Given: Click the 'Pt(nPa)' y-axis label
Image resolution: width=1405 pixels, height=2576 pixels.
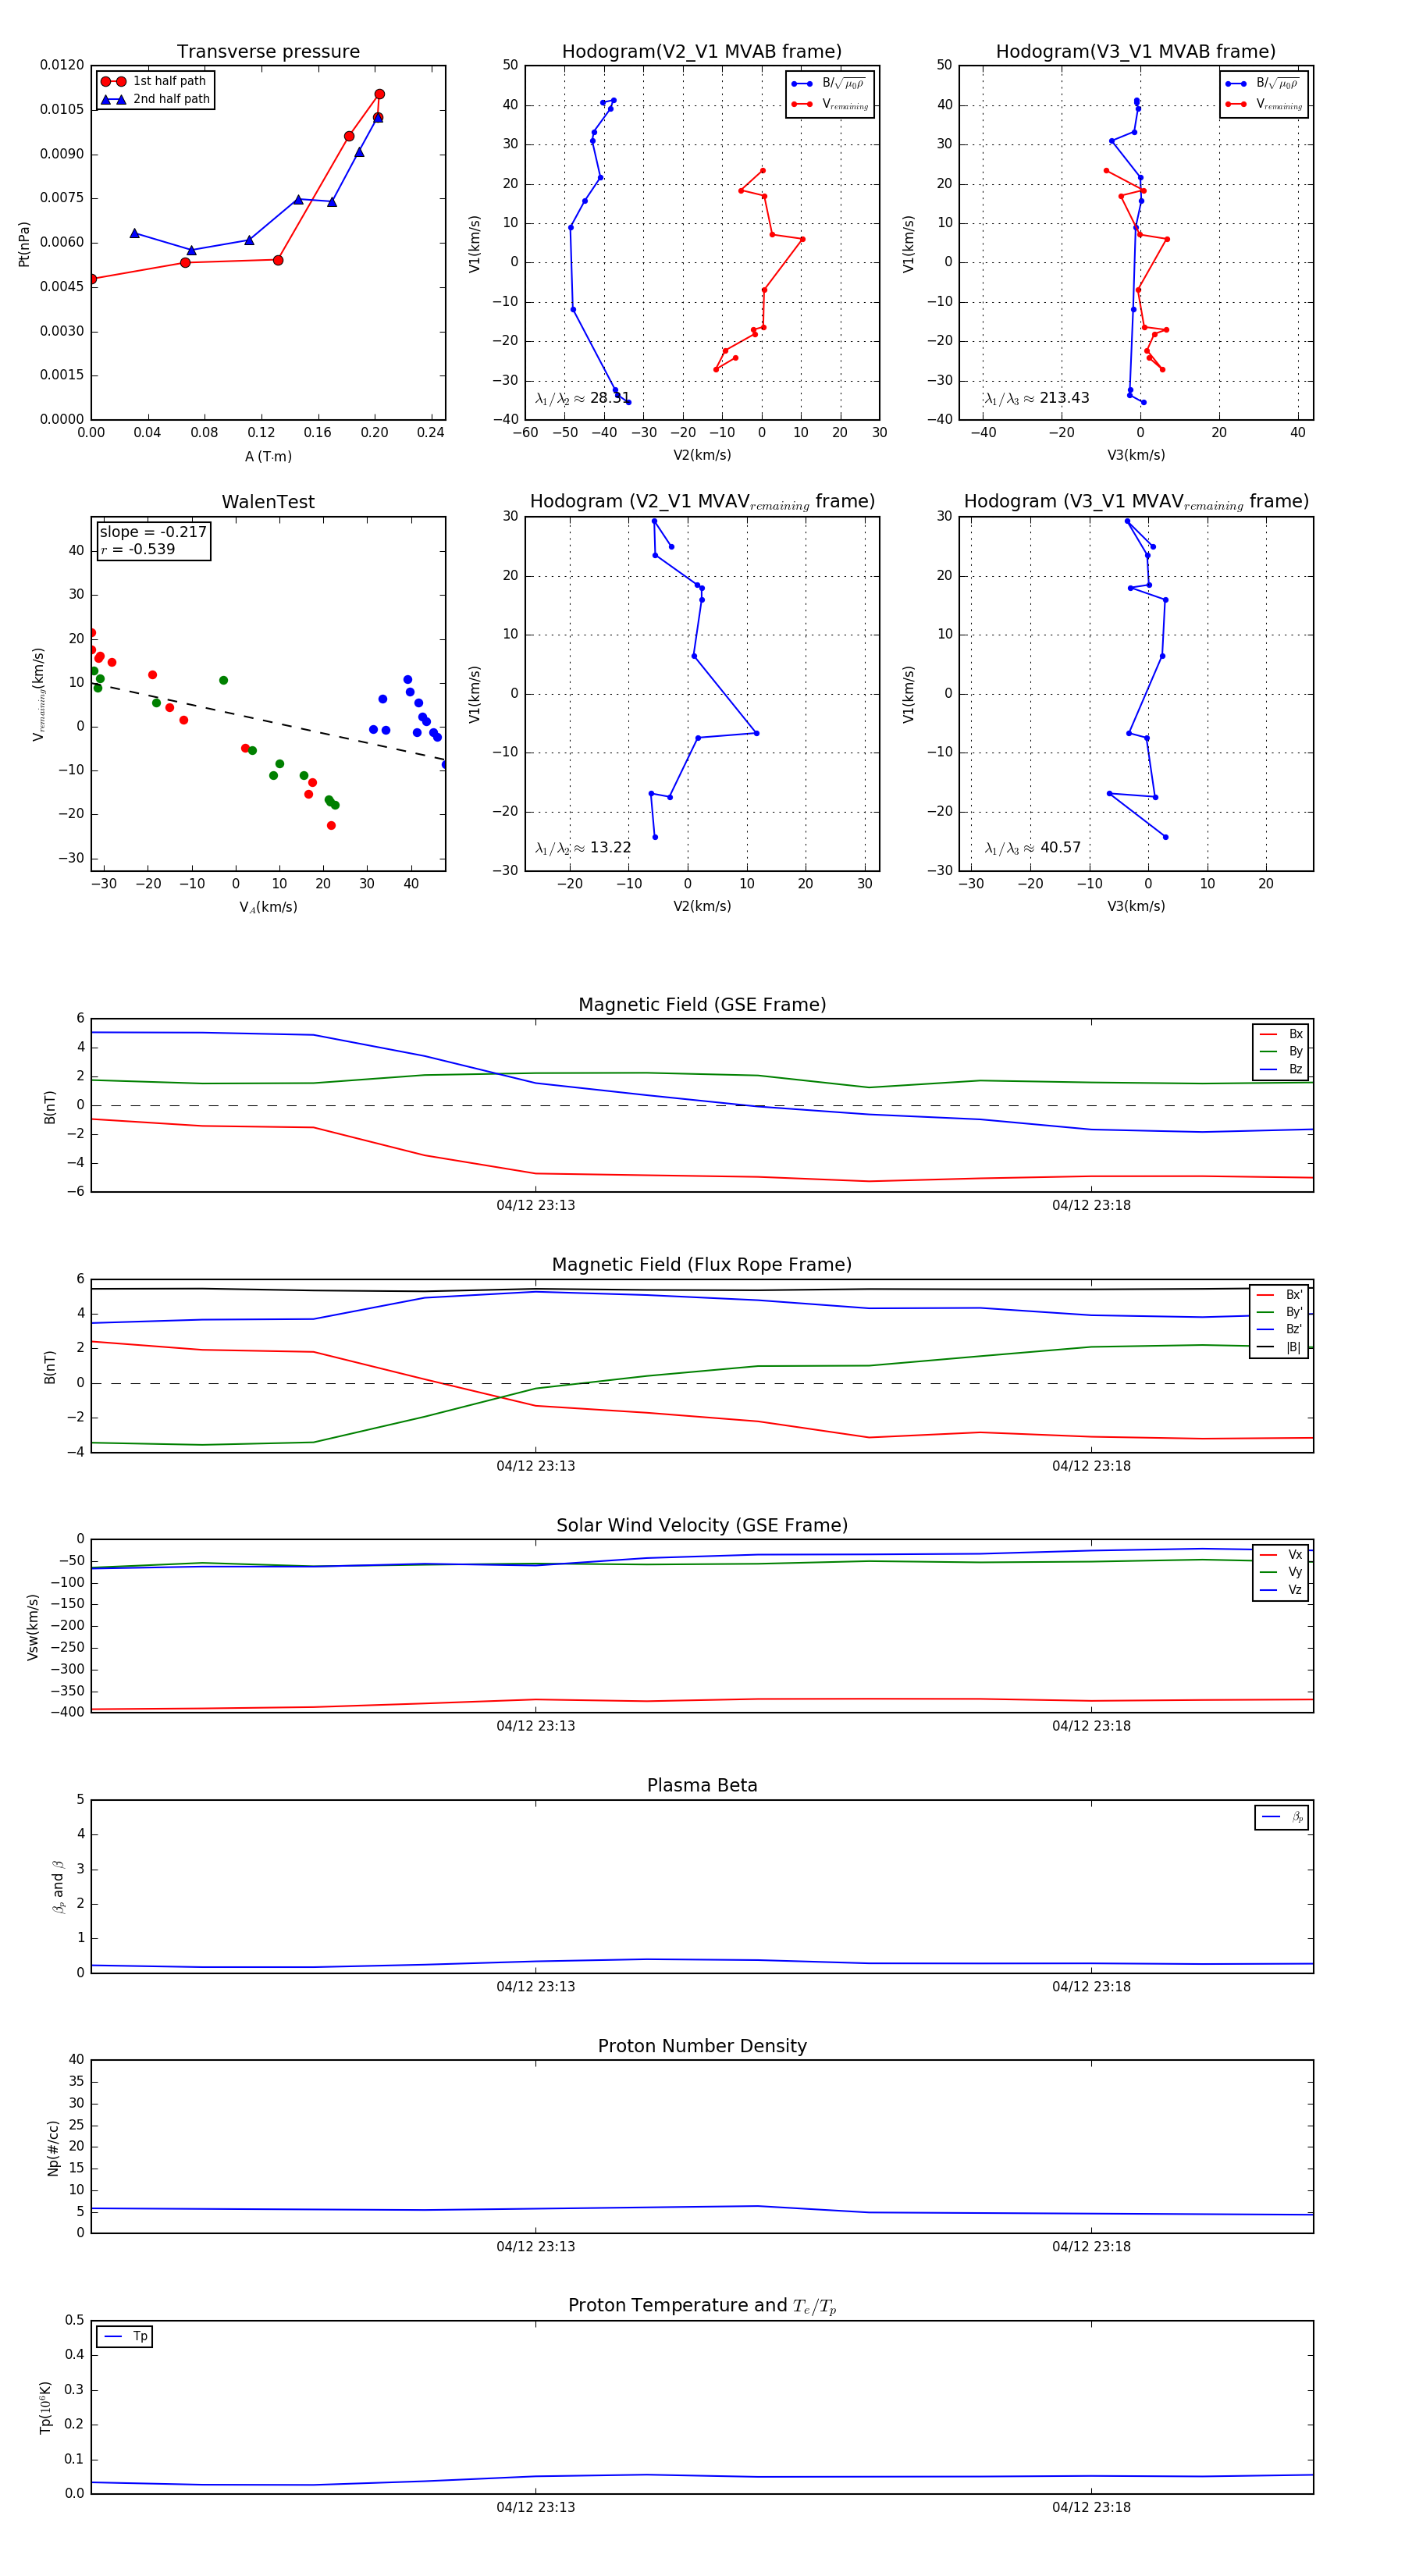Looking at the screenshot, I should pos(24,244).
